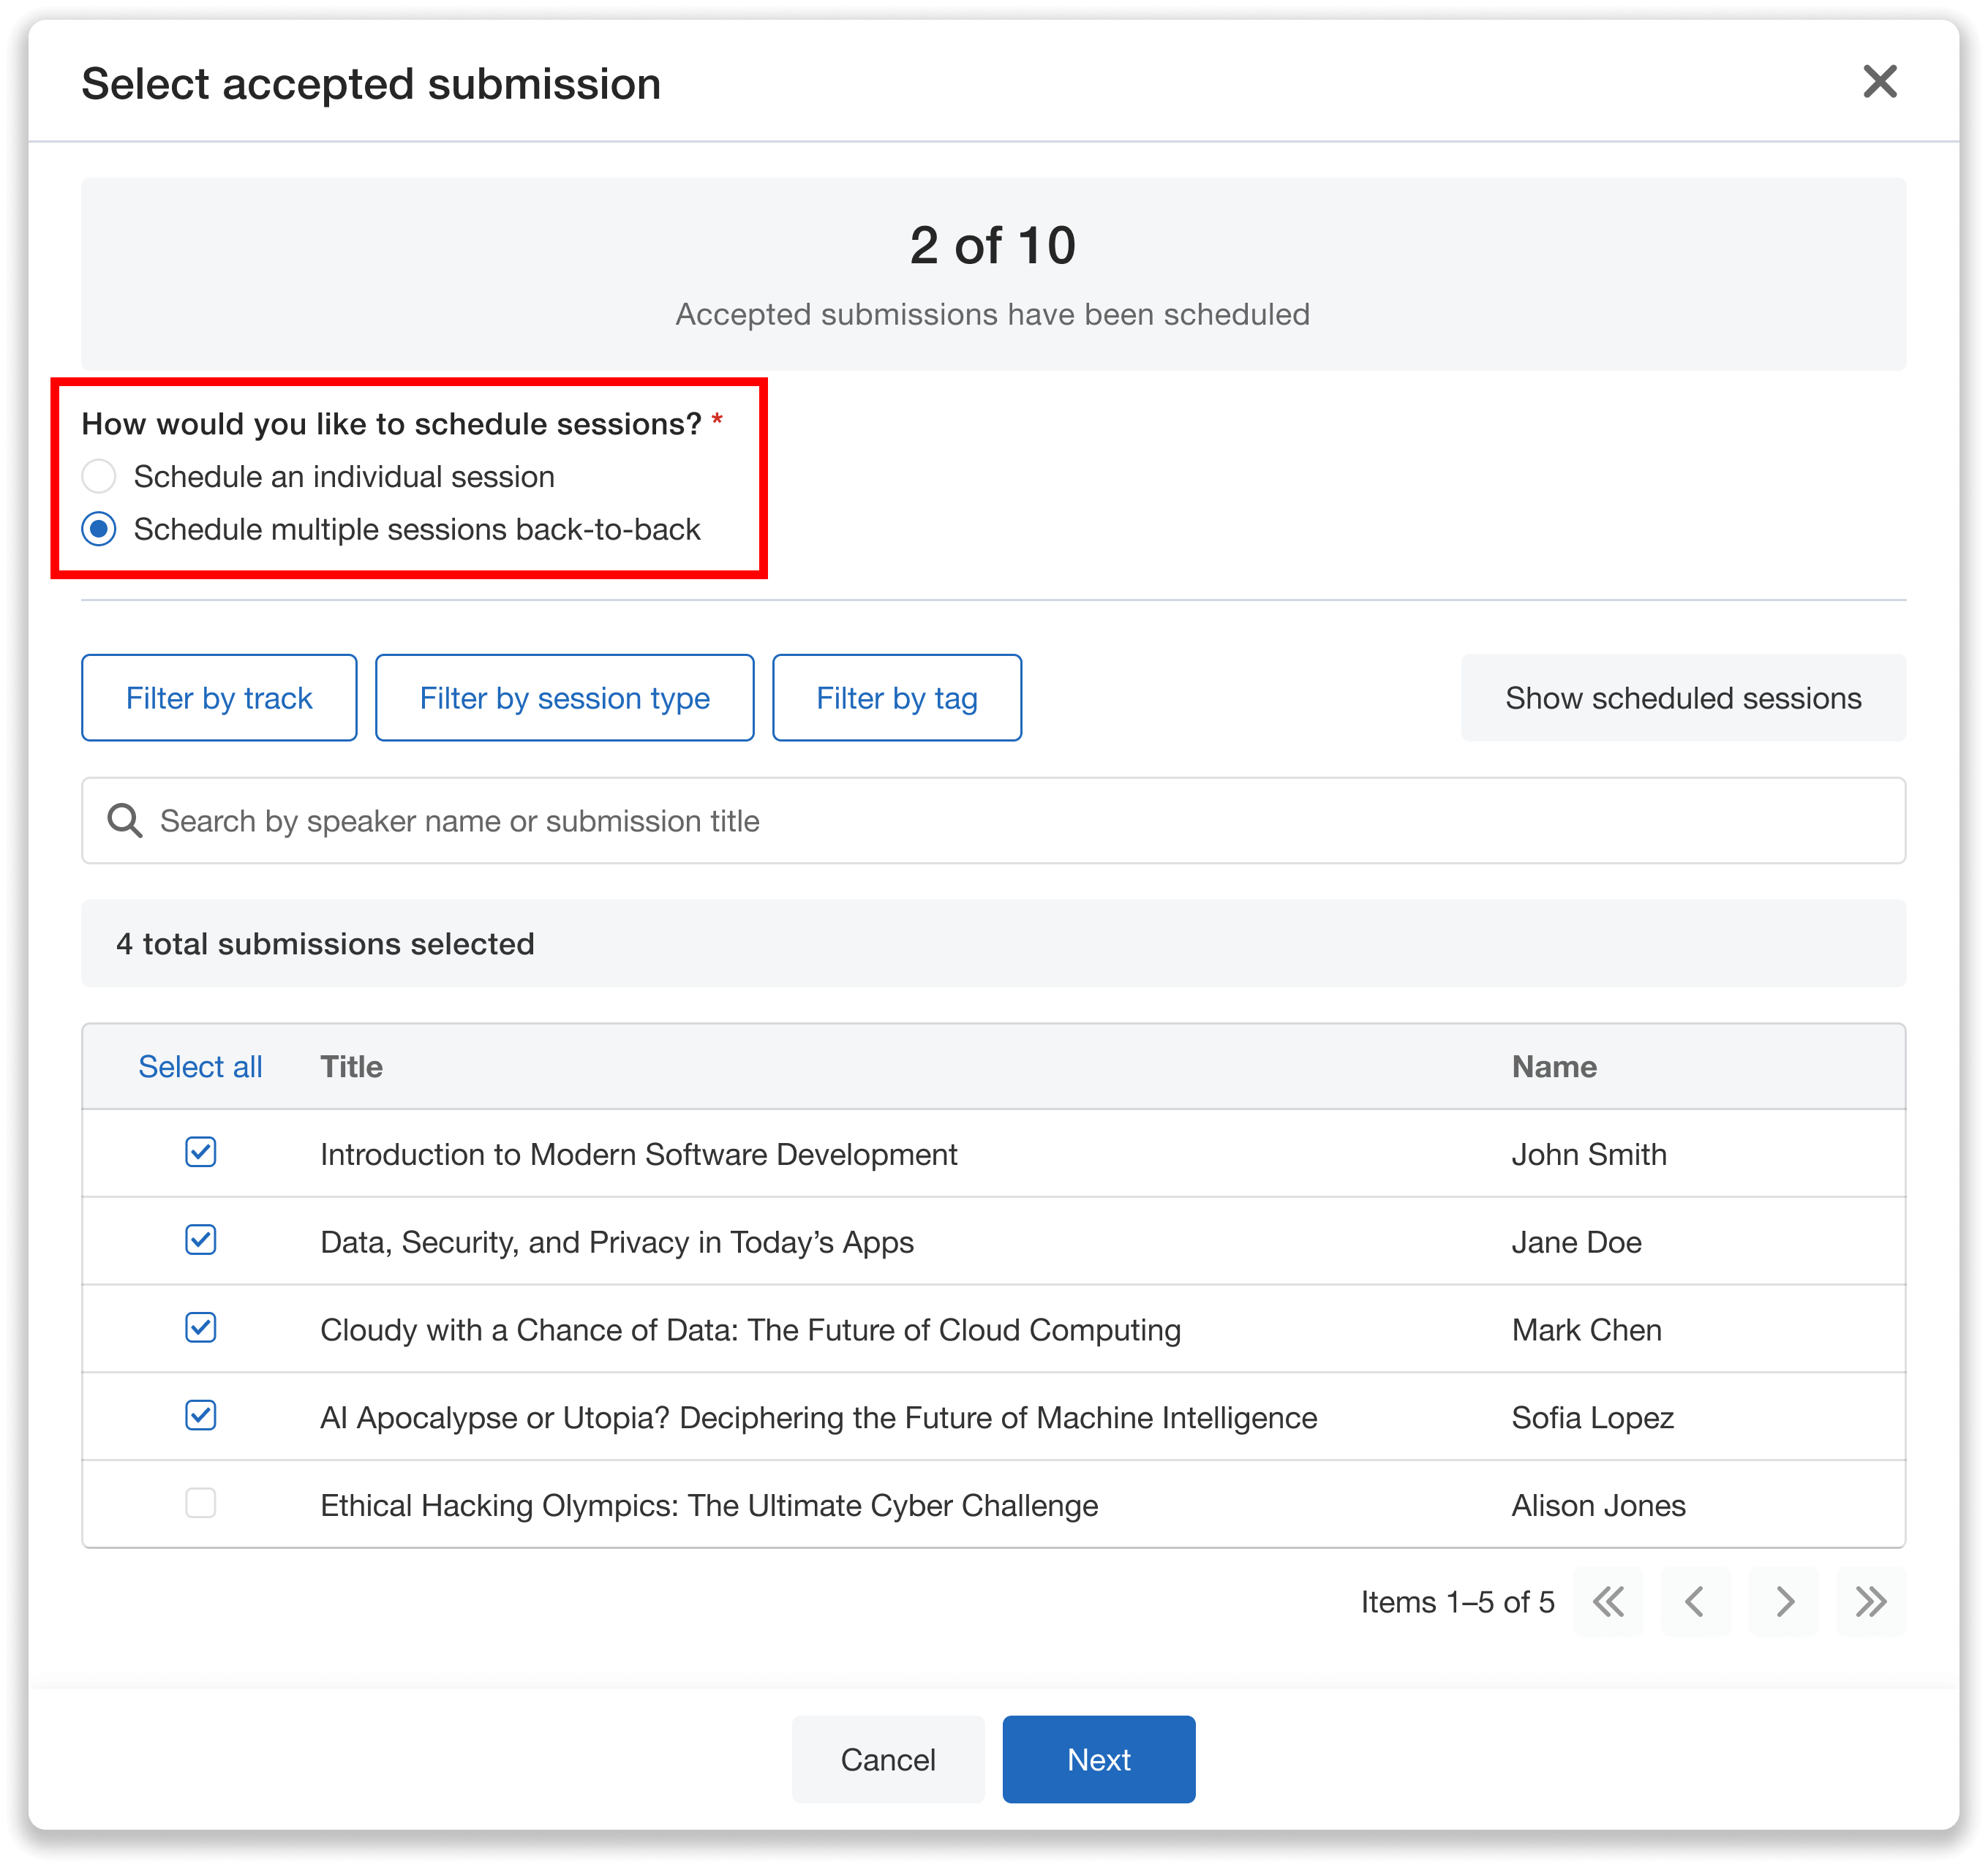The image size is (1988, 1867).
Task: Open the 'Filter by session type' dropdown
Action: pyautogui.click(x=564, y=697)
